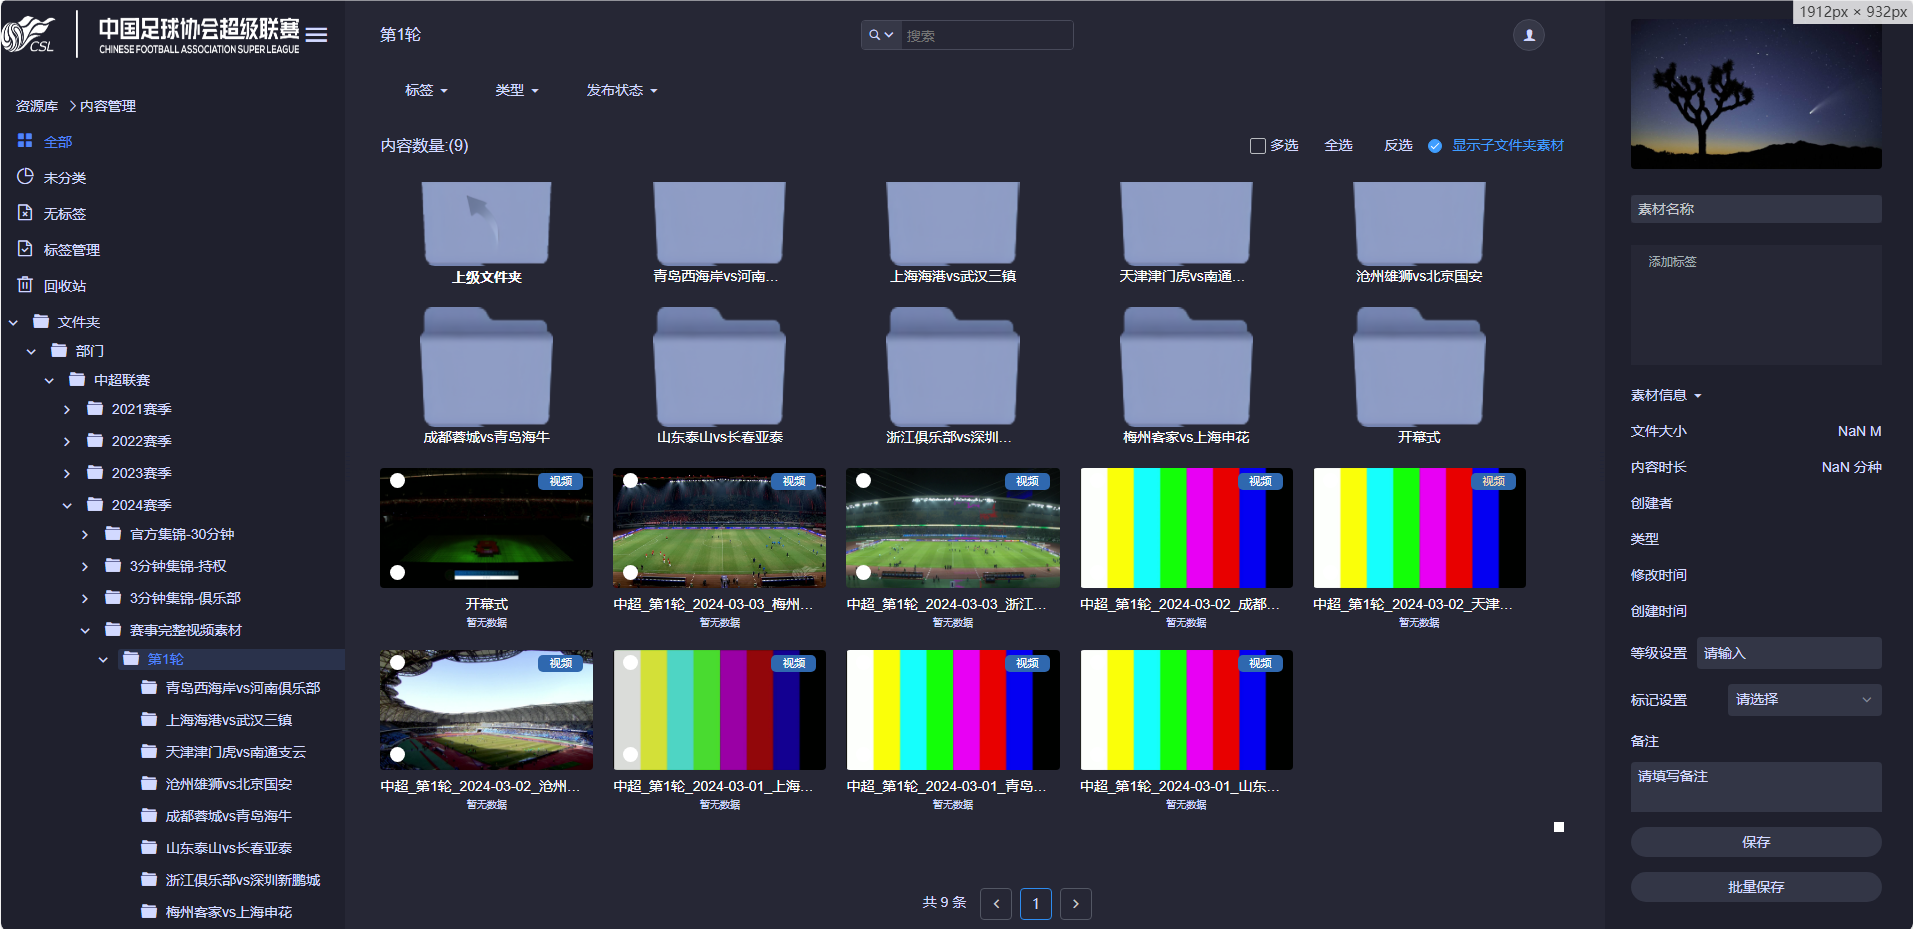This screenshot has width=1913, height=929.
Task: Focus the 请填写备注 textarea
Action: (x=1756, y=787)
